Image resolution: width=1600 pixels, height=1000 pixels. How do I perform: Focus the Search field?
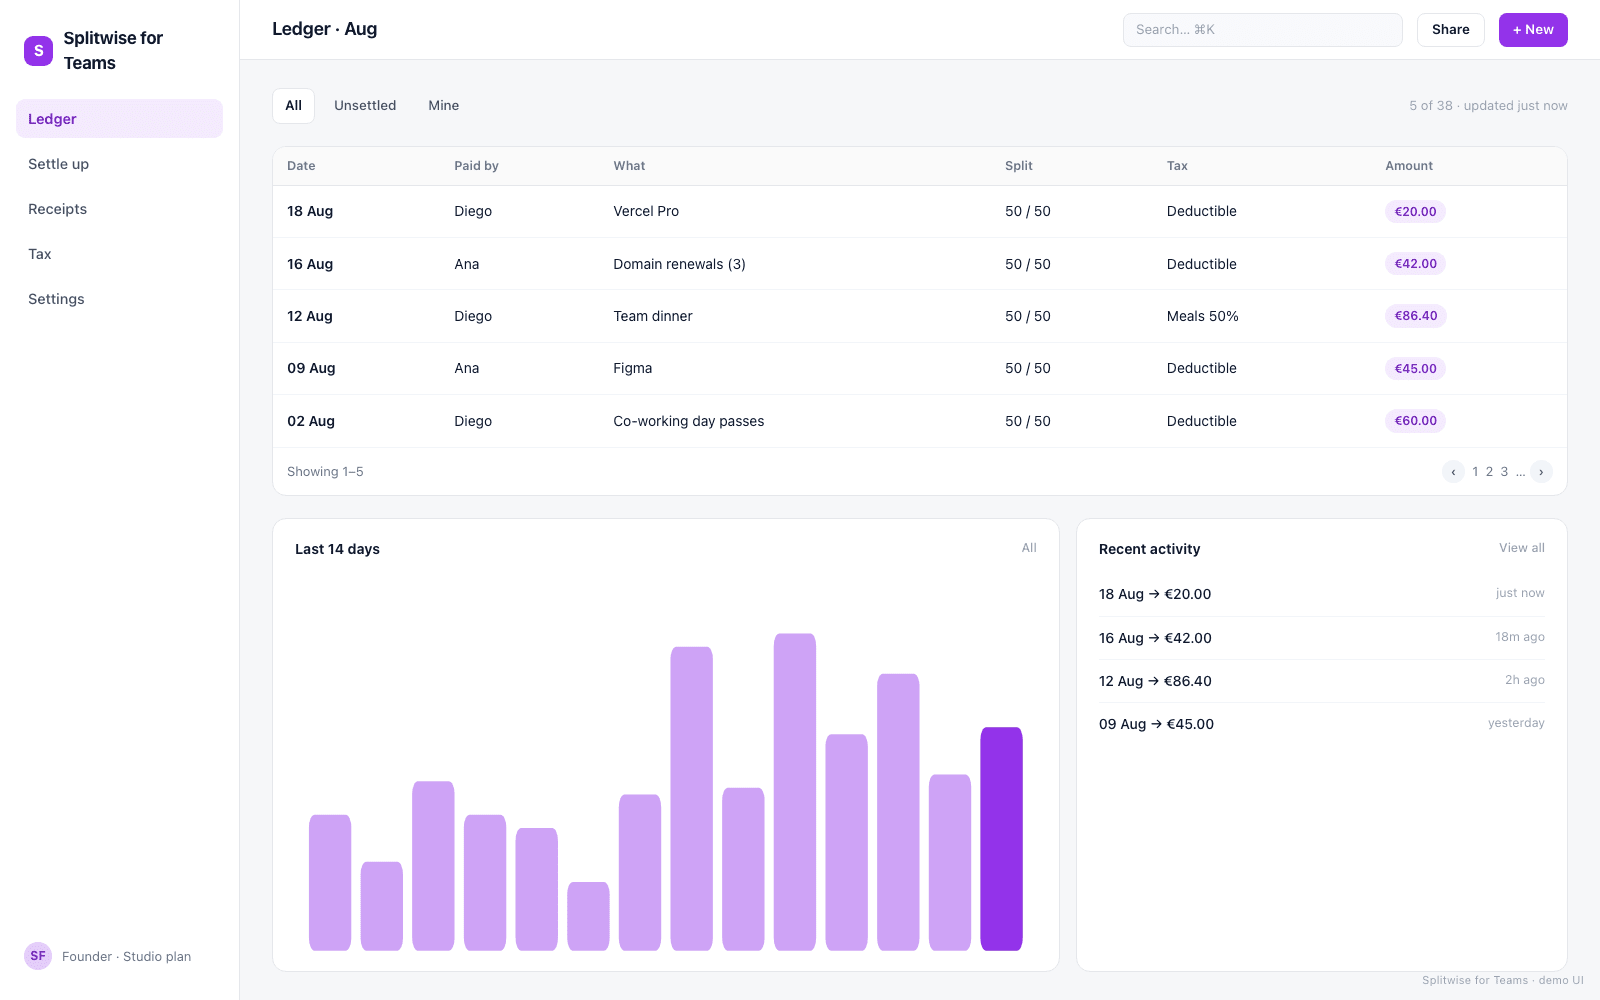[x=1262, y=30]
